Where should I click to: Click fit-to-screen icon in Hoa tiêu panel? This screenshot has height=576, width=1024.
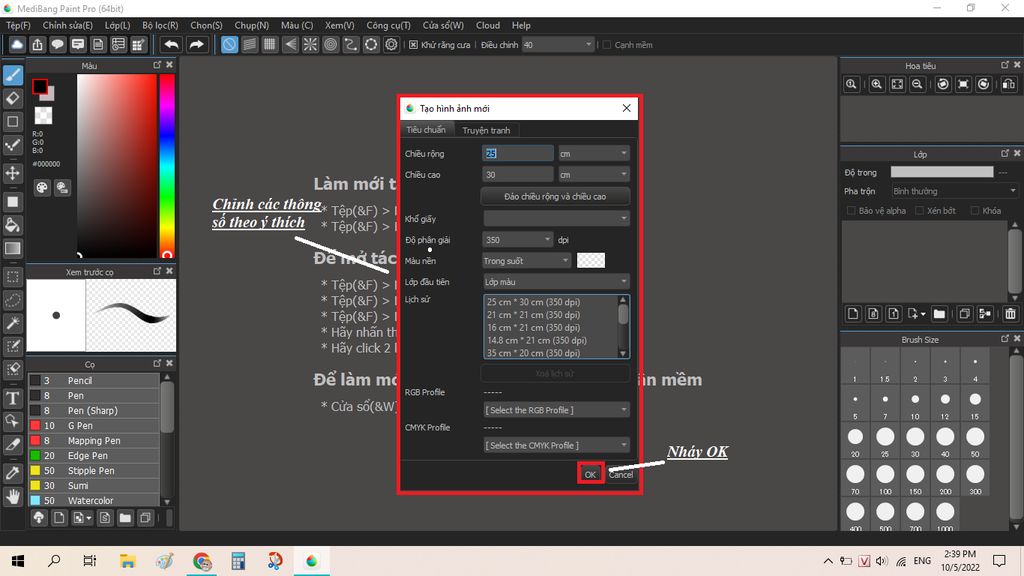(x=897, y=84)
